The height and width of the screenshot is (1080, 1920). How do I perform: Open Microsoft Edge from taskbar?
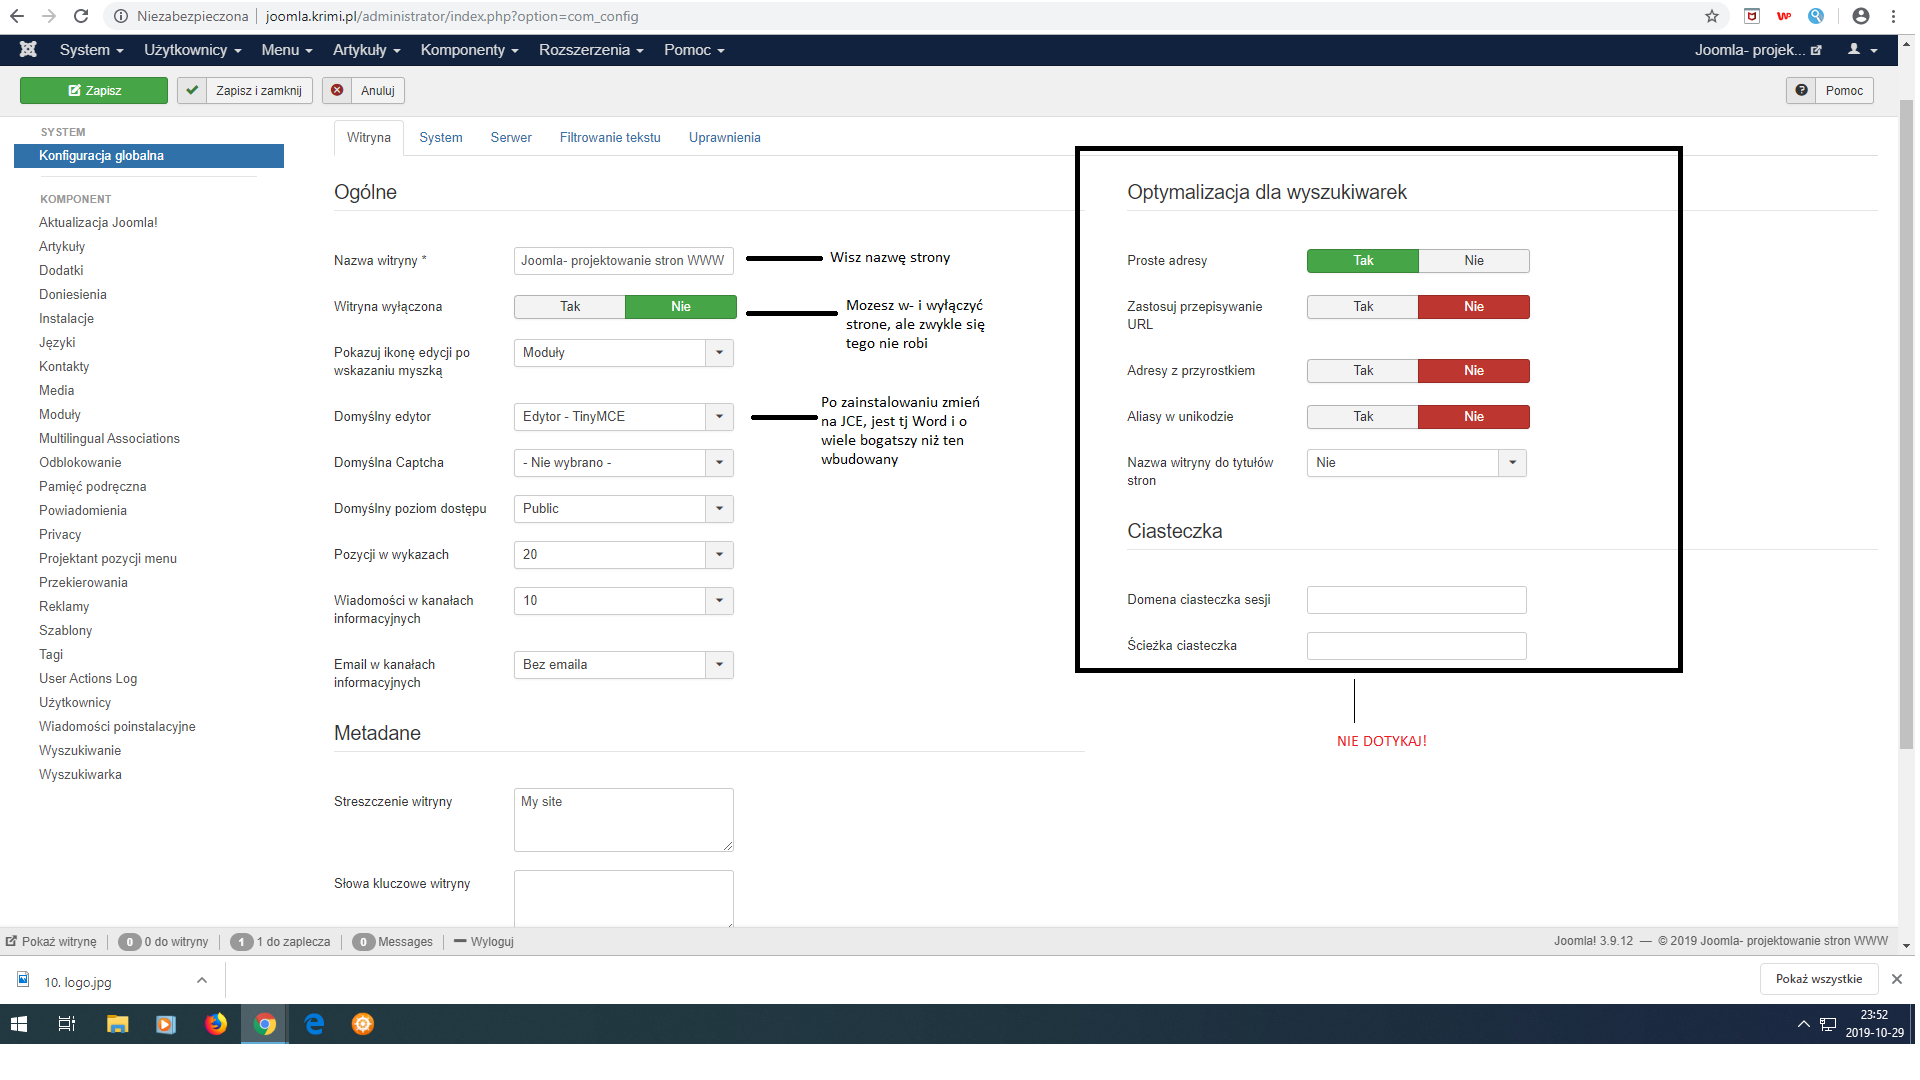314,1024
